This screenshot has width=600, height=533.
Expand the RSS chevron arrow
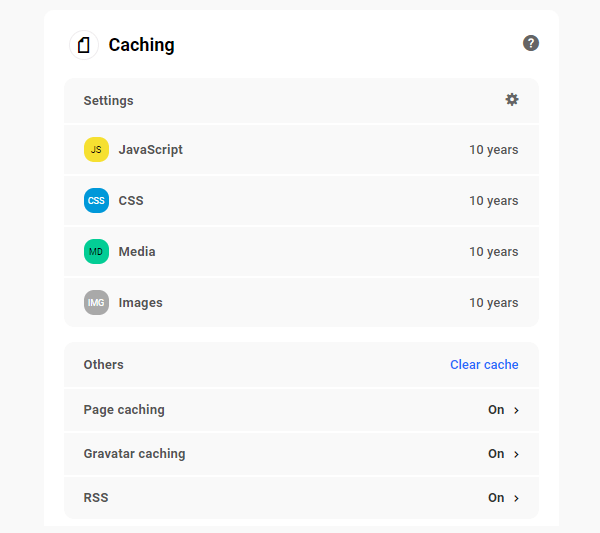tap(516, 498)
